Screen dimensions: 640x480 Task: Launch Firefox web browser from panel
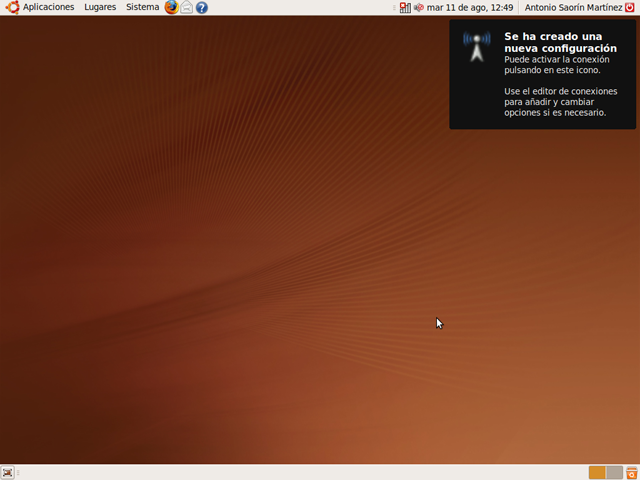click(x=171, y=7)
